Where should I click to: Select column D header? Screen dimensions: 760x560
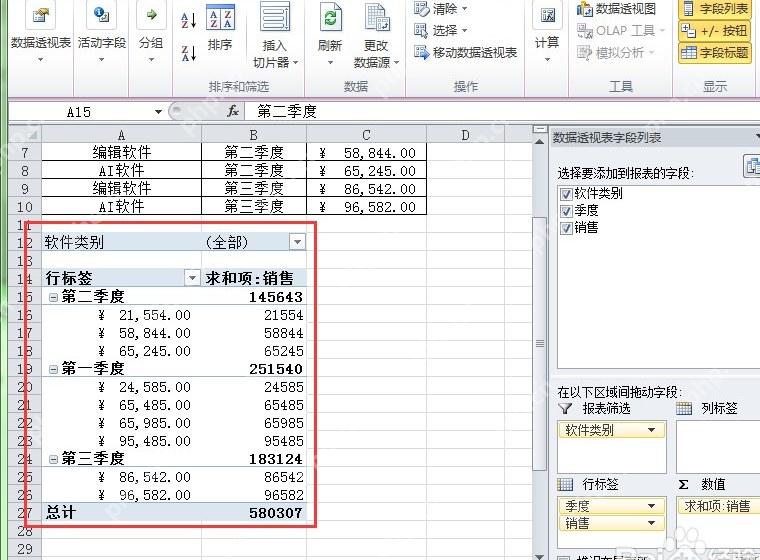tap(465, 134)
